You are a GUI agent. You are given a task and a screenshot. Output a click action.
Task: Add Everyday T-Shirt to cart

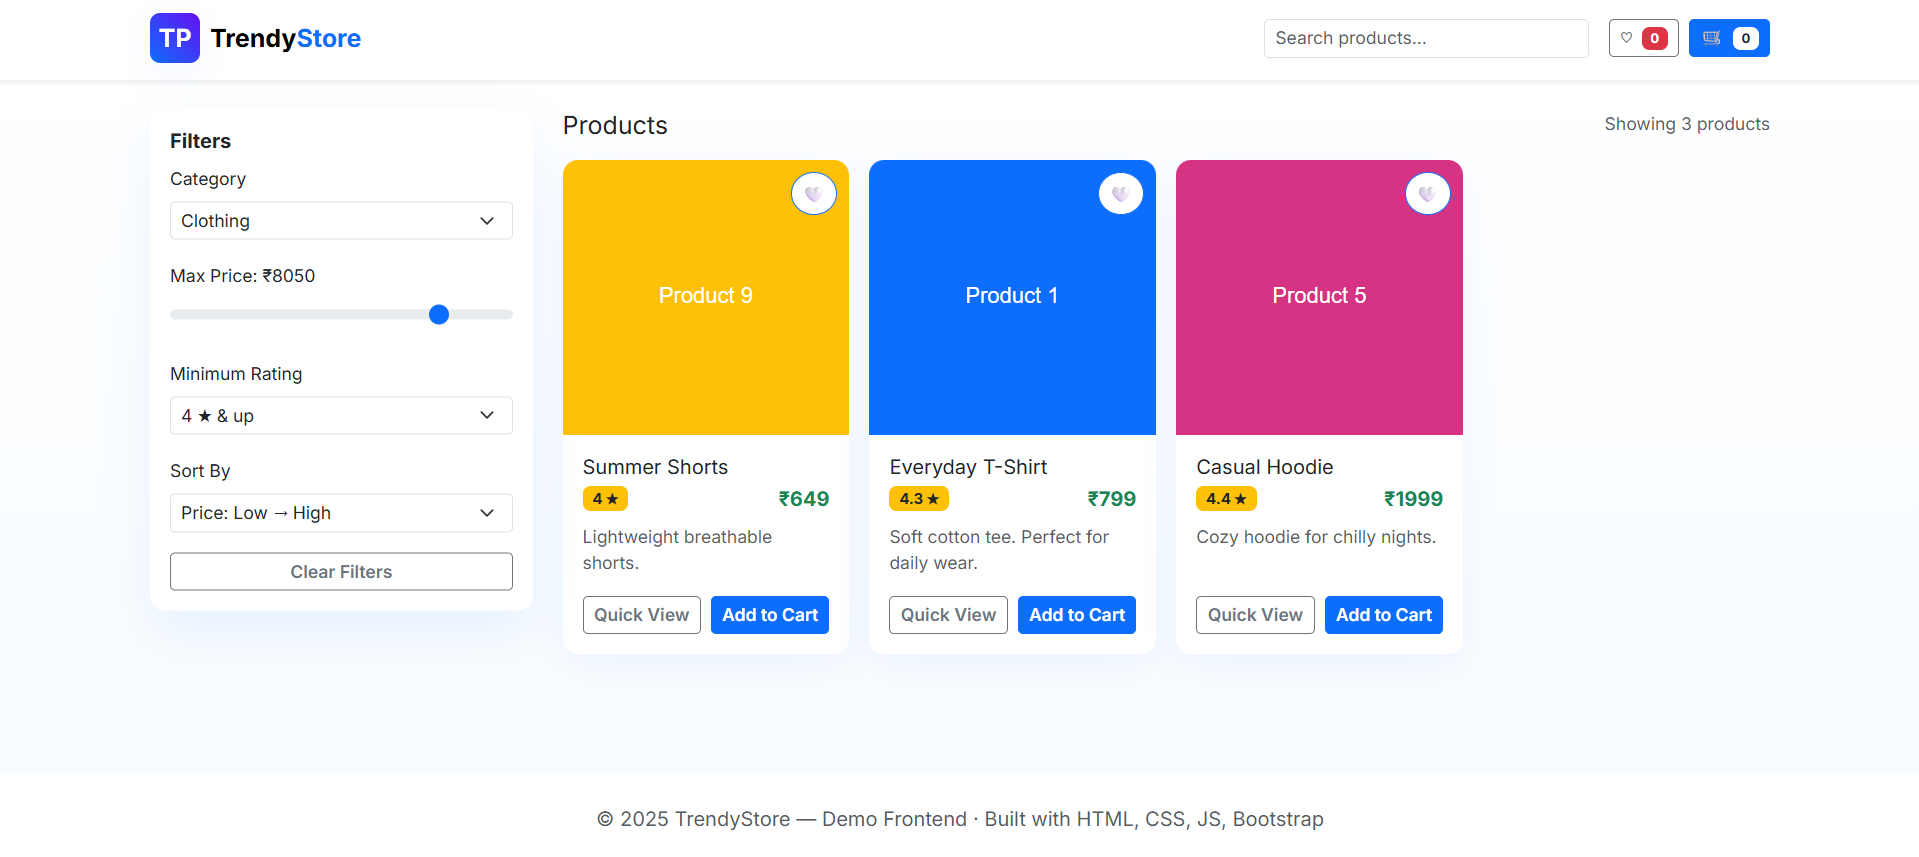coord(1076,615)
